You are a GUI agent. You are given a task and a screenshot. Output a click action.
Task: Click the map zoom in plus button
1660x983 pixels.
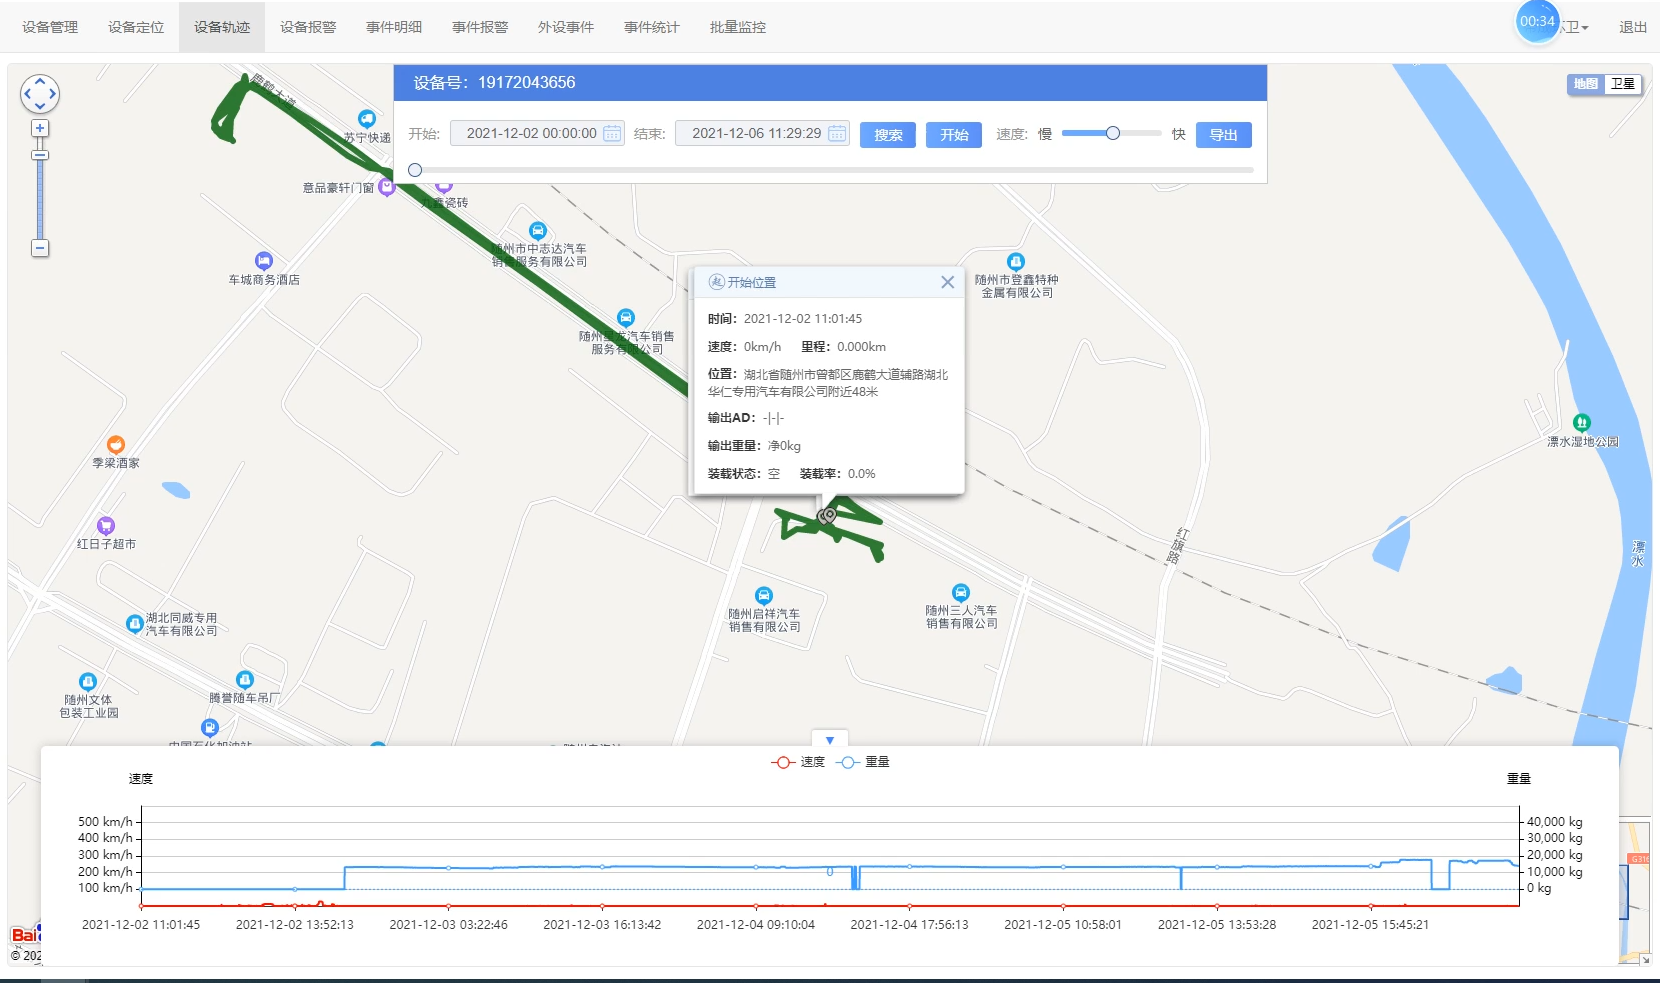[40, 128]
